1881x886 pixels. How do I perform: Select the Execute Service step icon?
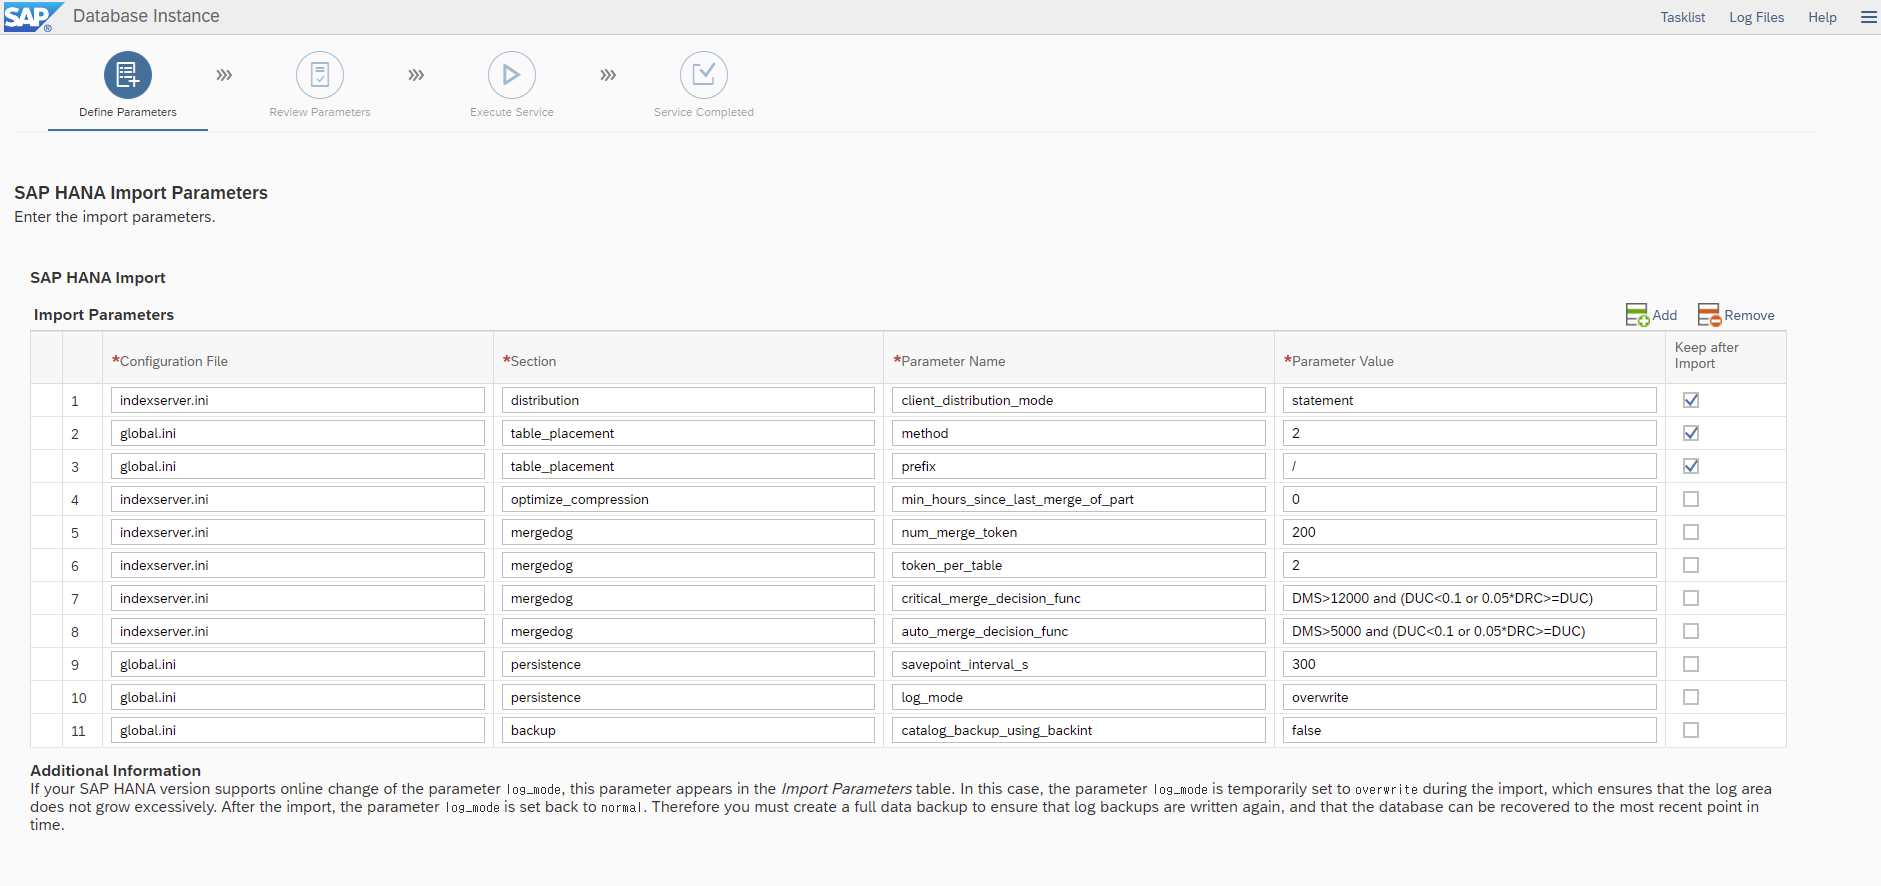[x=512, y=75]
